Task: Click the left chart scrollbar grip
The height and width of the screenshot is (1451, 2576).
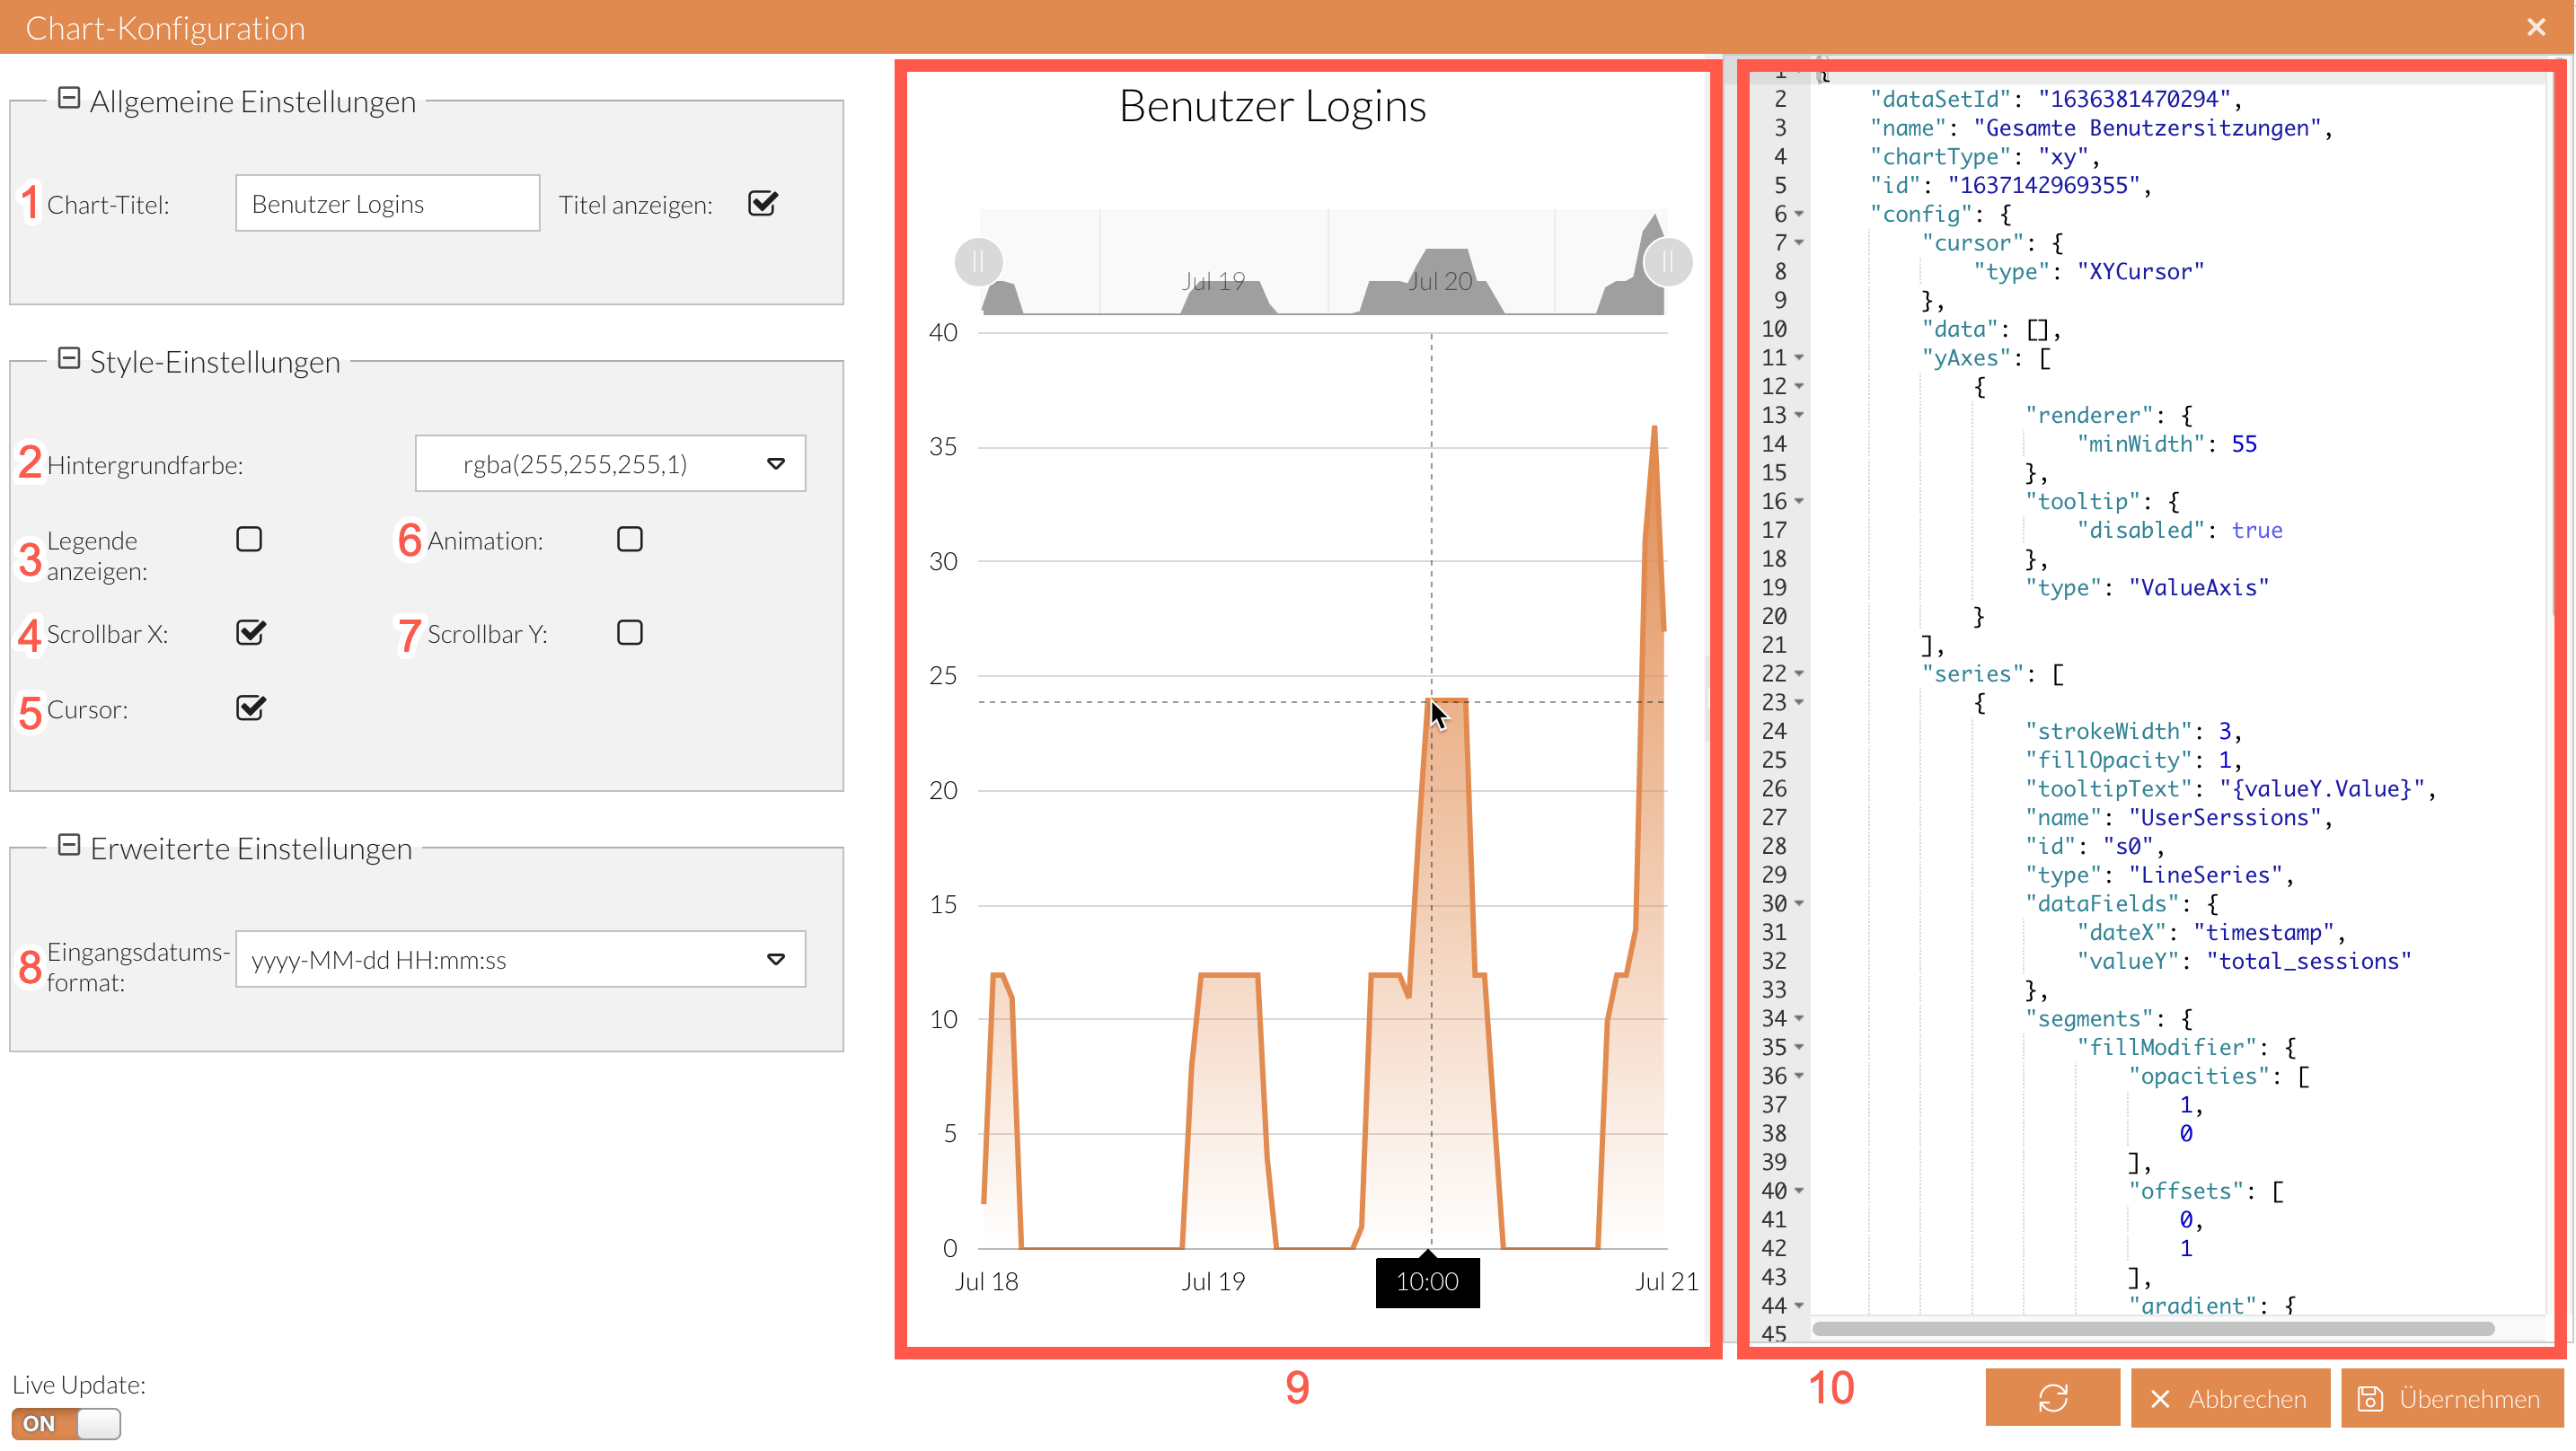Action: [978, 262]
